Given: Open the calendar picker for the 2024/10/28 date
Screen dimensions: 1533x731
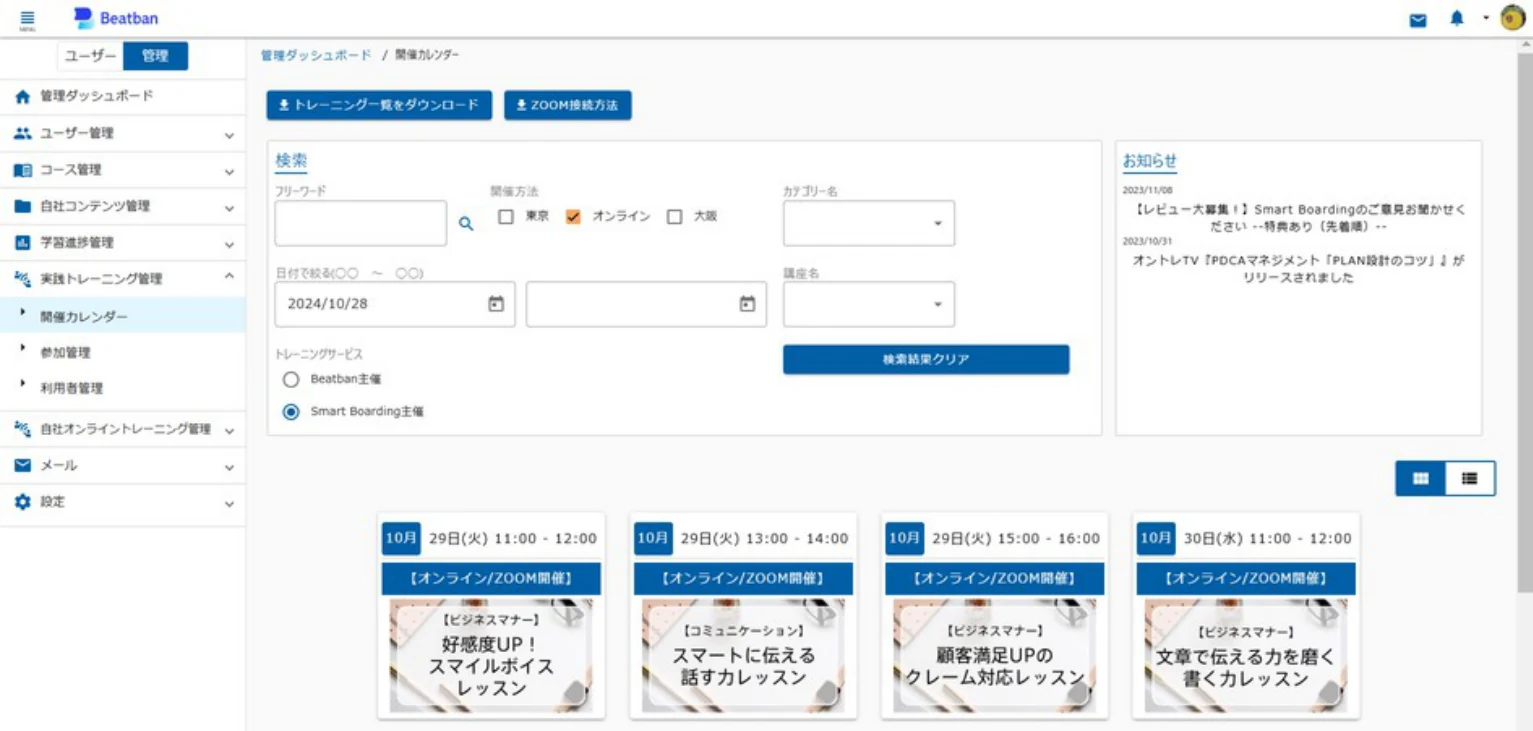Looking at the screenshot, I should (x=496, y=304).
